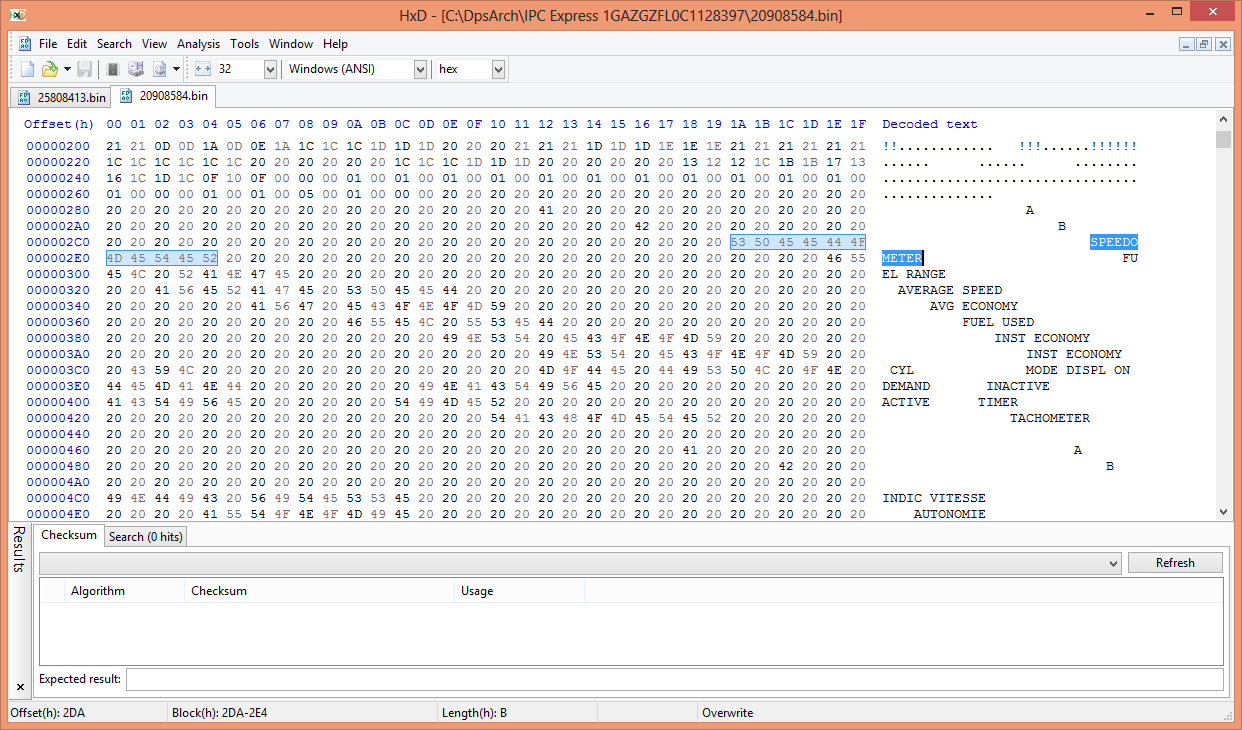Screen dimensions: 1242x730
Task: Select the 20908584.bin tab
Action: pyautogui.click(x=163, y=96)
